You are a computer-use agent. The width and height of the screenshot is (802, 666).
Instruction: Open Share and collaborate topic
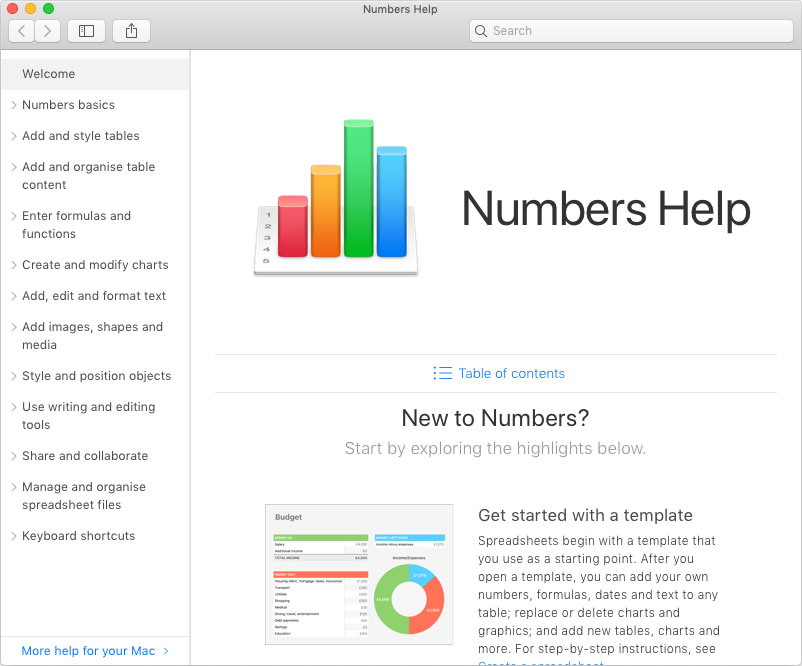[85, 456]
